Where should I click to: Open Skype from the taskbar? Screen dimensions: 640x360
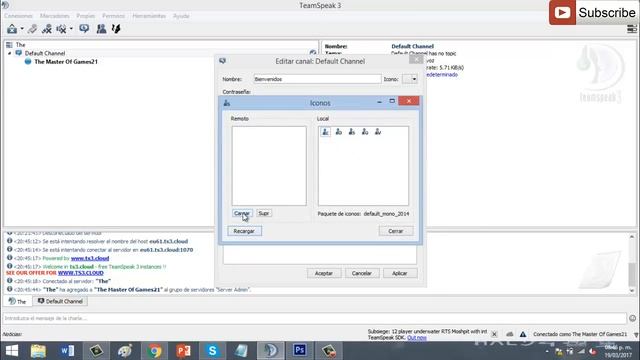click(212, 351)
